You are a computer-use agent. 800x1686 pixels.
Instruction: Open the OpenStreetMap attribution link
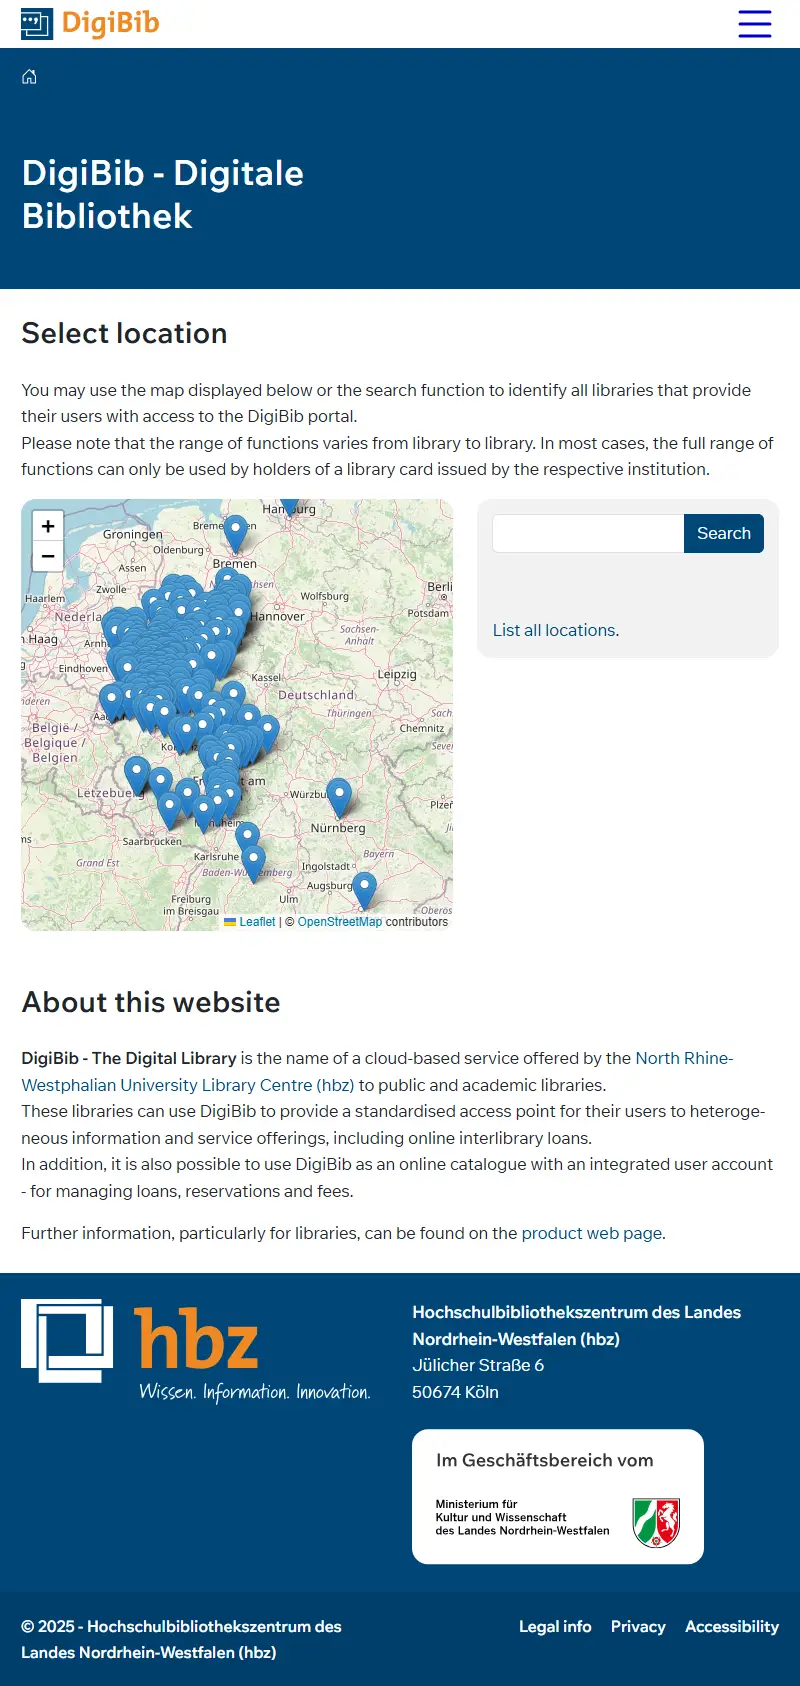coord(340,922)
